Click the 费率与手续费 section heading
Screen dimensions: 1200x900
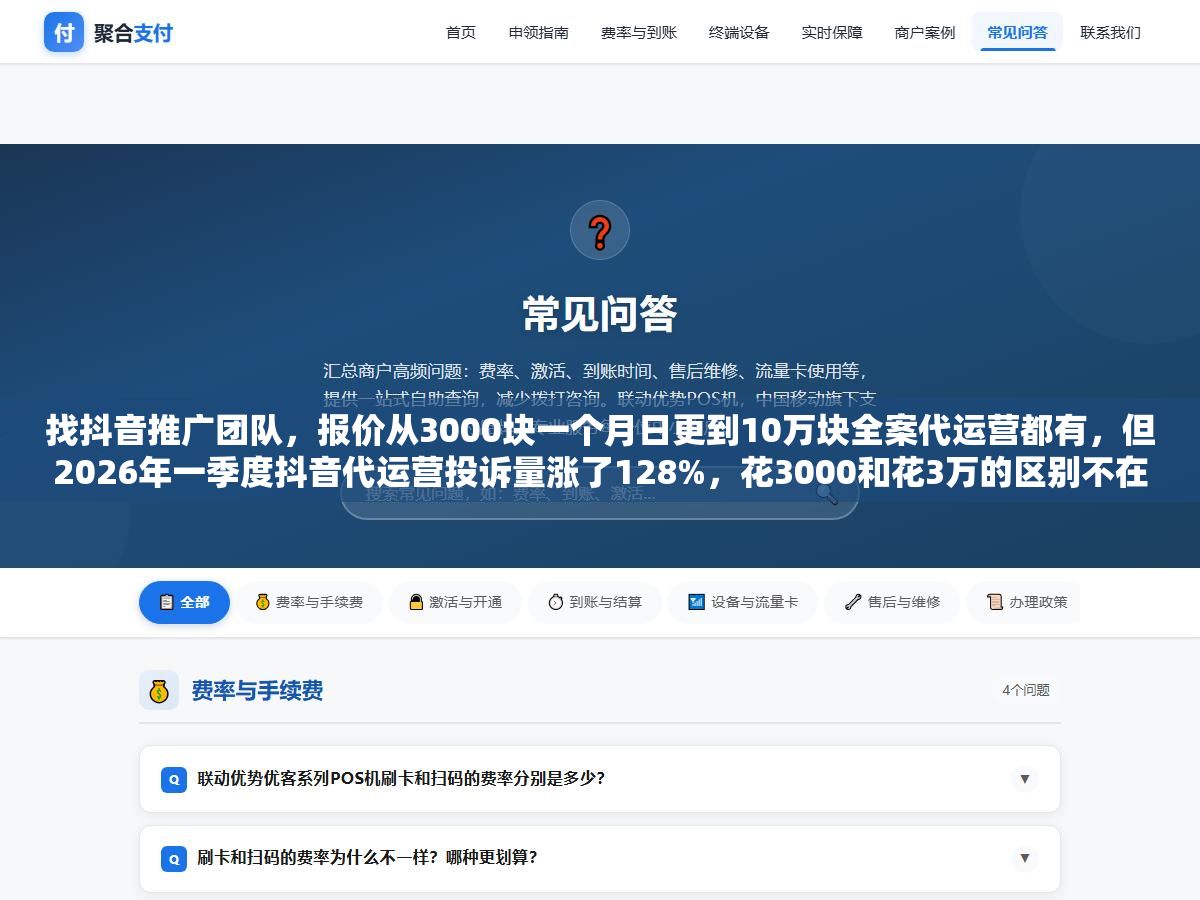[257, 690]
